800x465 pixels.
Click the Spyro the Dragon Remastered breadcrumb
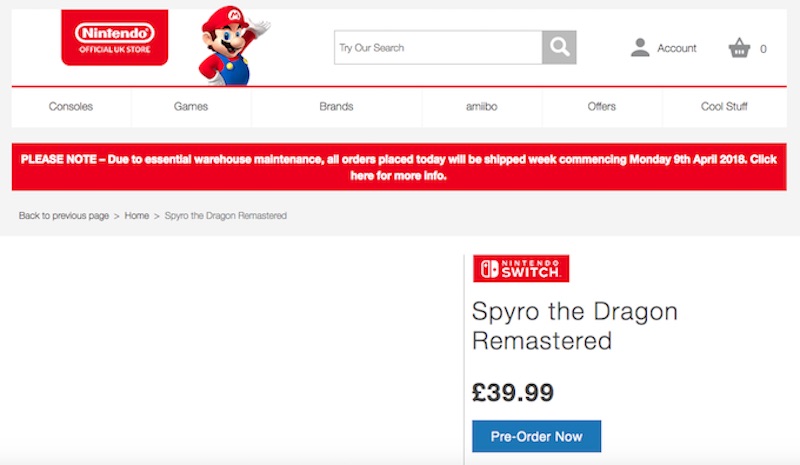[225, 216]
